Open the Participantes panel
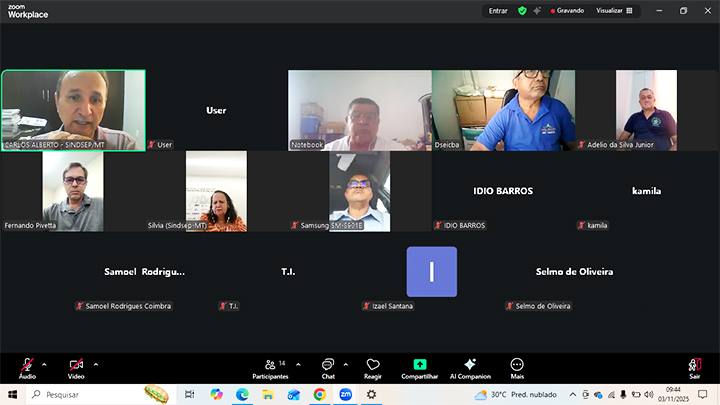 [x=270, y=367]
